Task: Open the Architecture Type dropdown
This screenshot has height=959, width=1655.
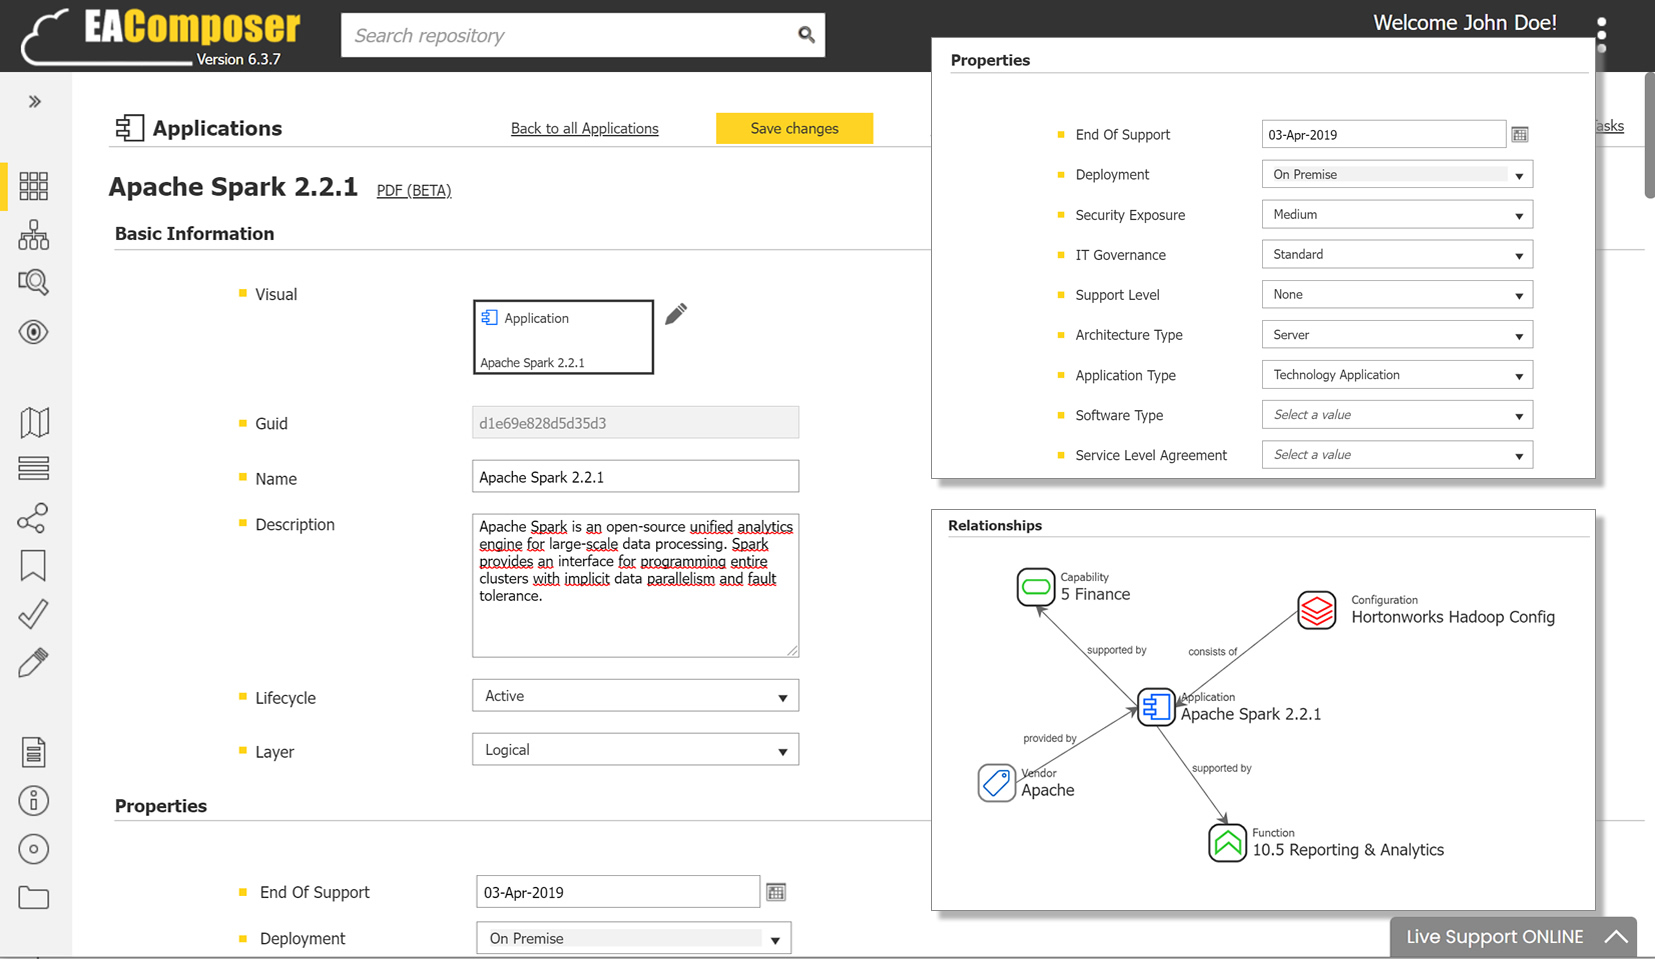Action: click(x=1397, y=334)
